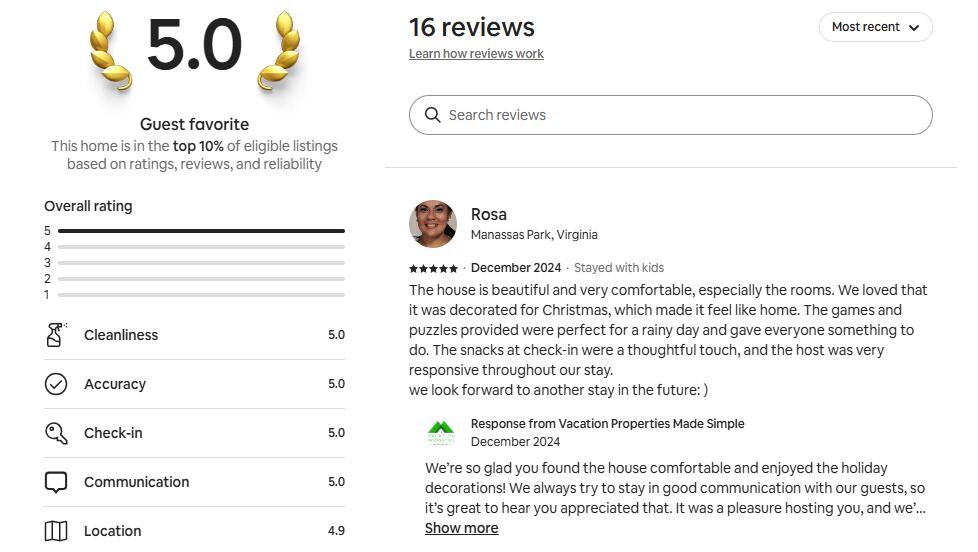
Task: Click the five-star rating in Rosa's review
Action: [433, 268]
